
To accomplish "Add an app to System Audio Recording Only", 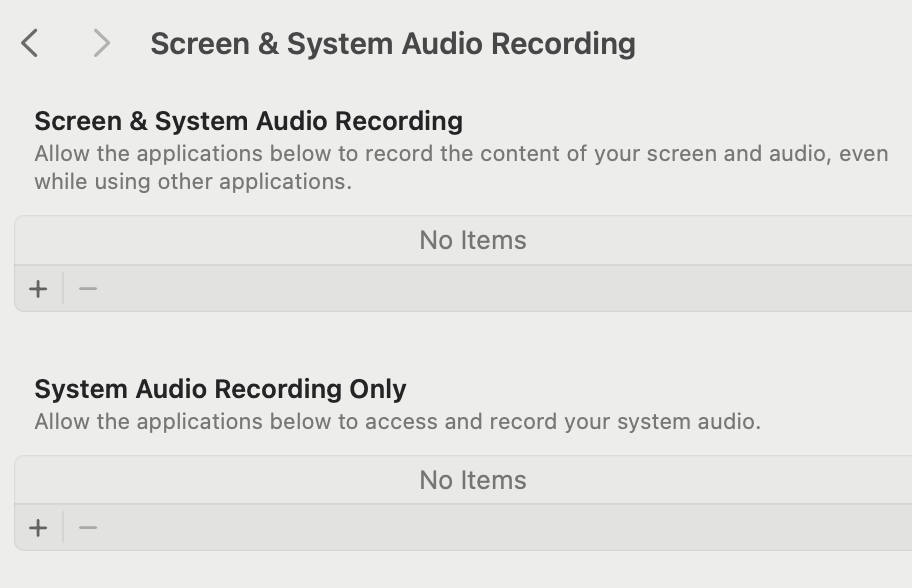I will click(x=38, y=528).
